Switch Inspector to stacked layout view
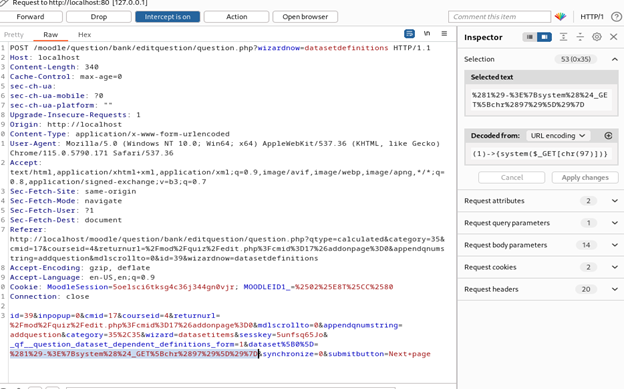This screenshot has height=389, width=624. (530, 37)
